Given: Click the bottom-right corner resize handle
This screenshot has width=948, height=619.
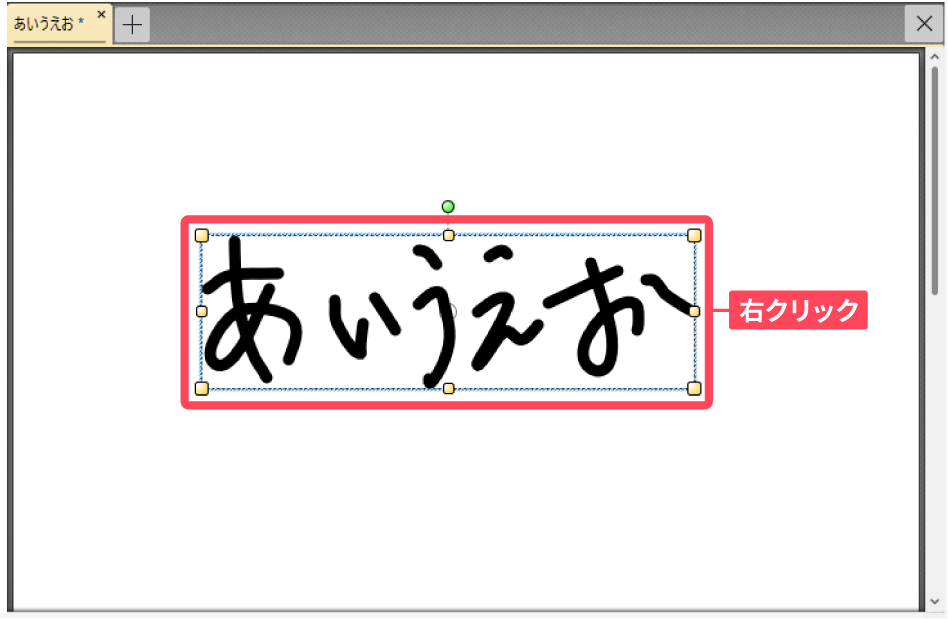Looking at the screenshot, I should pyautogui.click(x=694, y=388).
